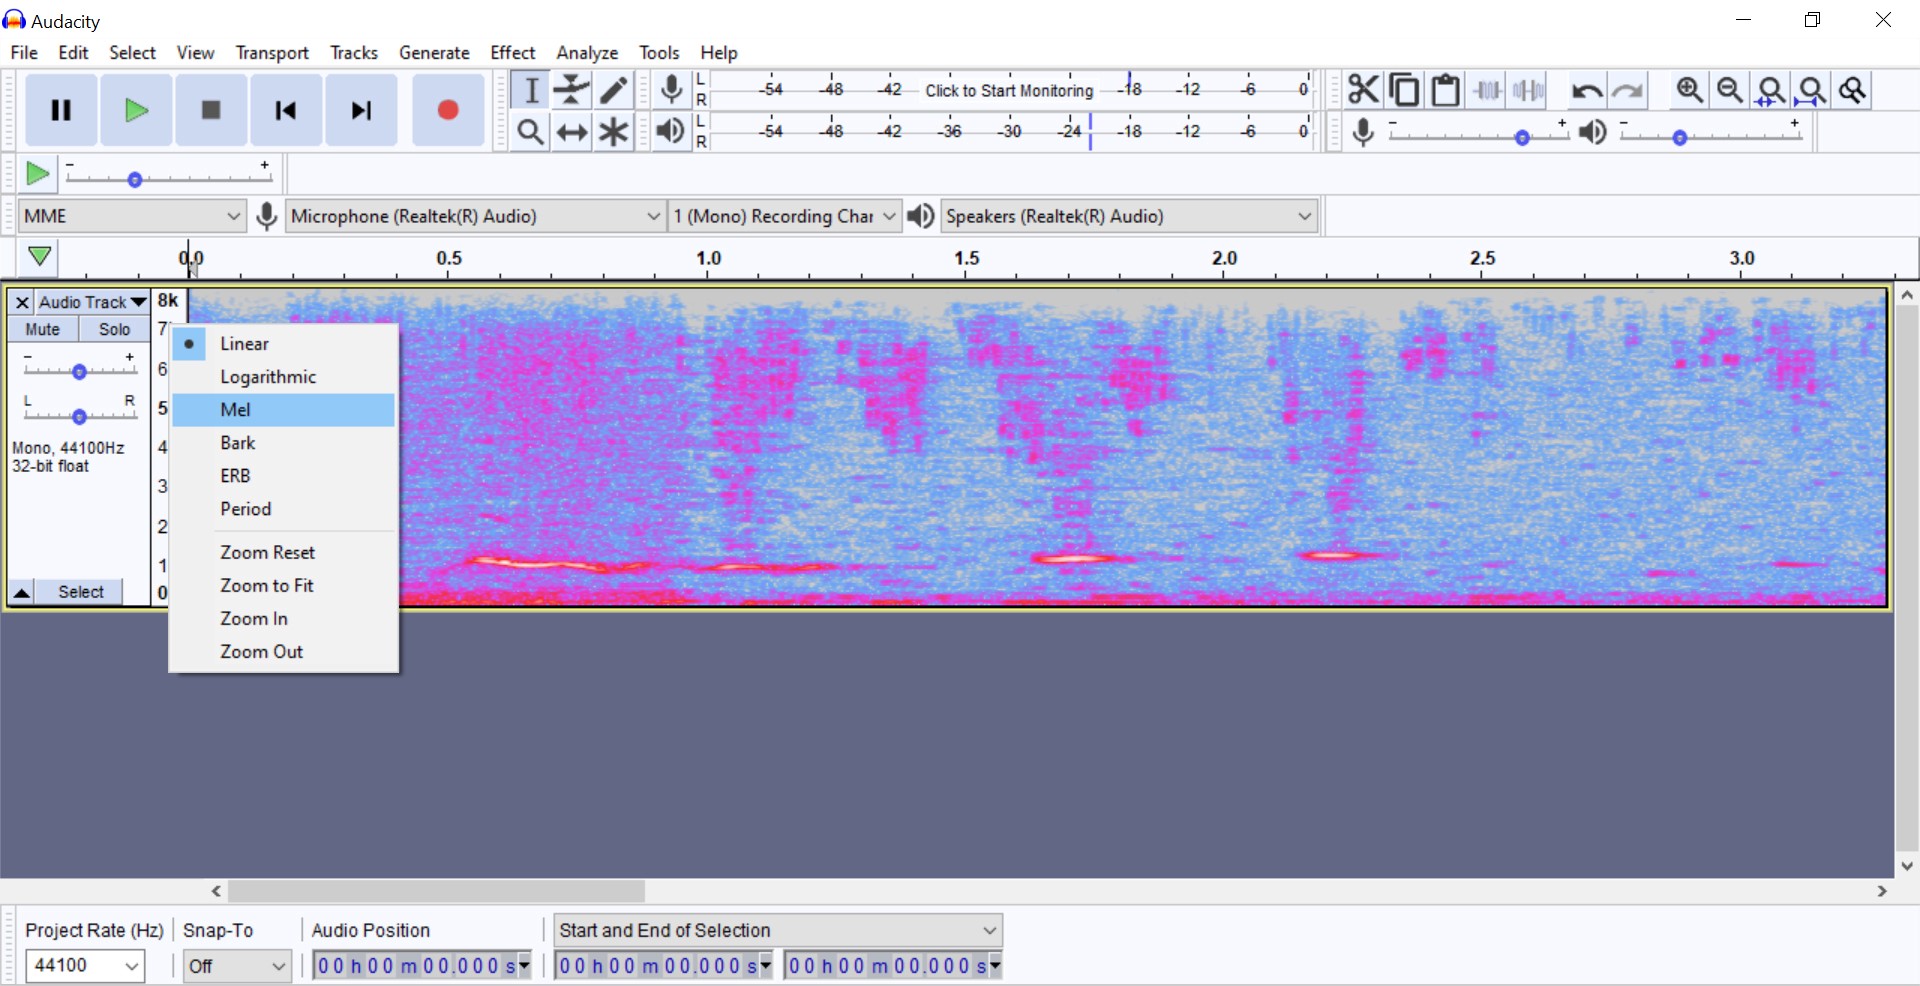Screen dimensions: 1920x986
Task: Open the Effect menu
Action: click(513, 53)
